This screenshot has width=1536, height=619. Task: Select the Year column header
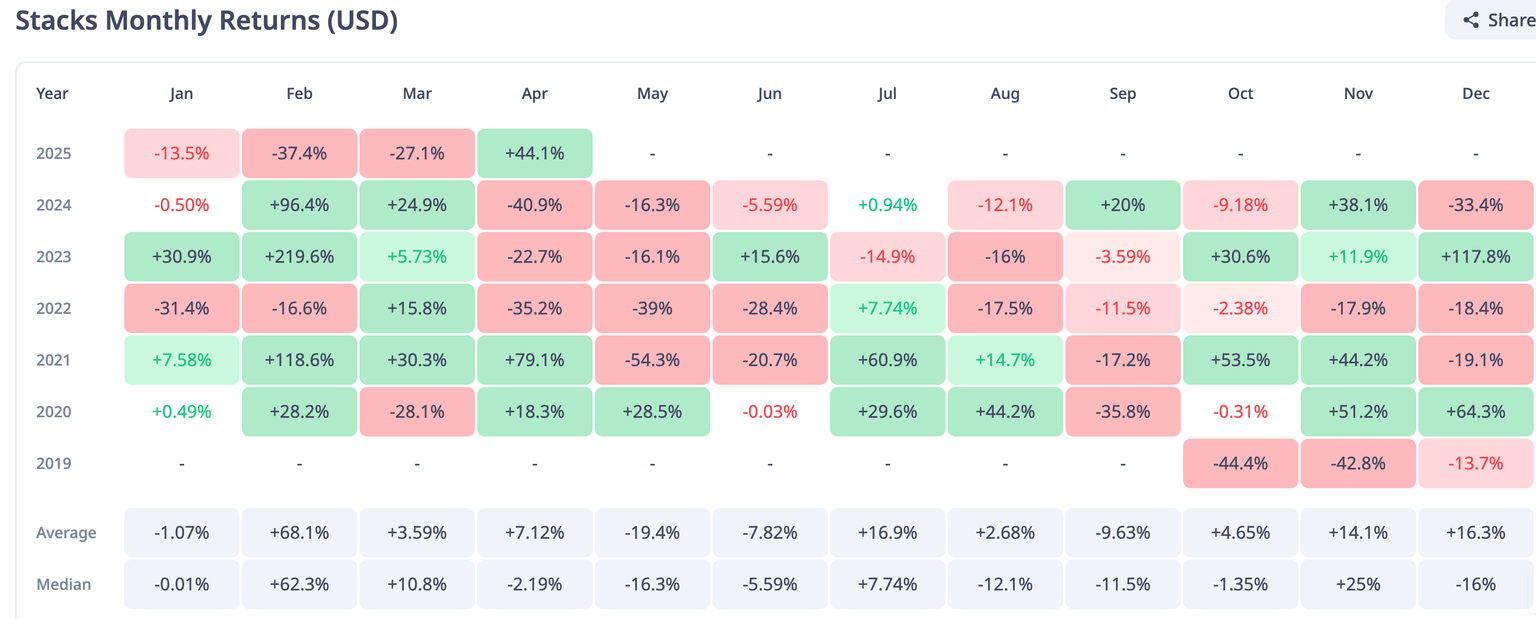(x=52, y=93)
